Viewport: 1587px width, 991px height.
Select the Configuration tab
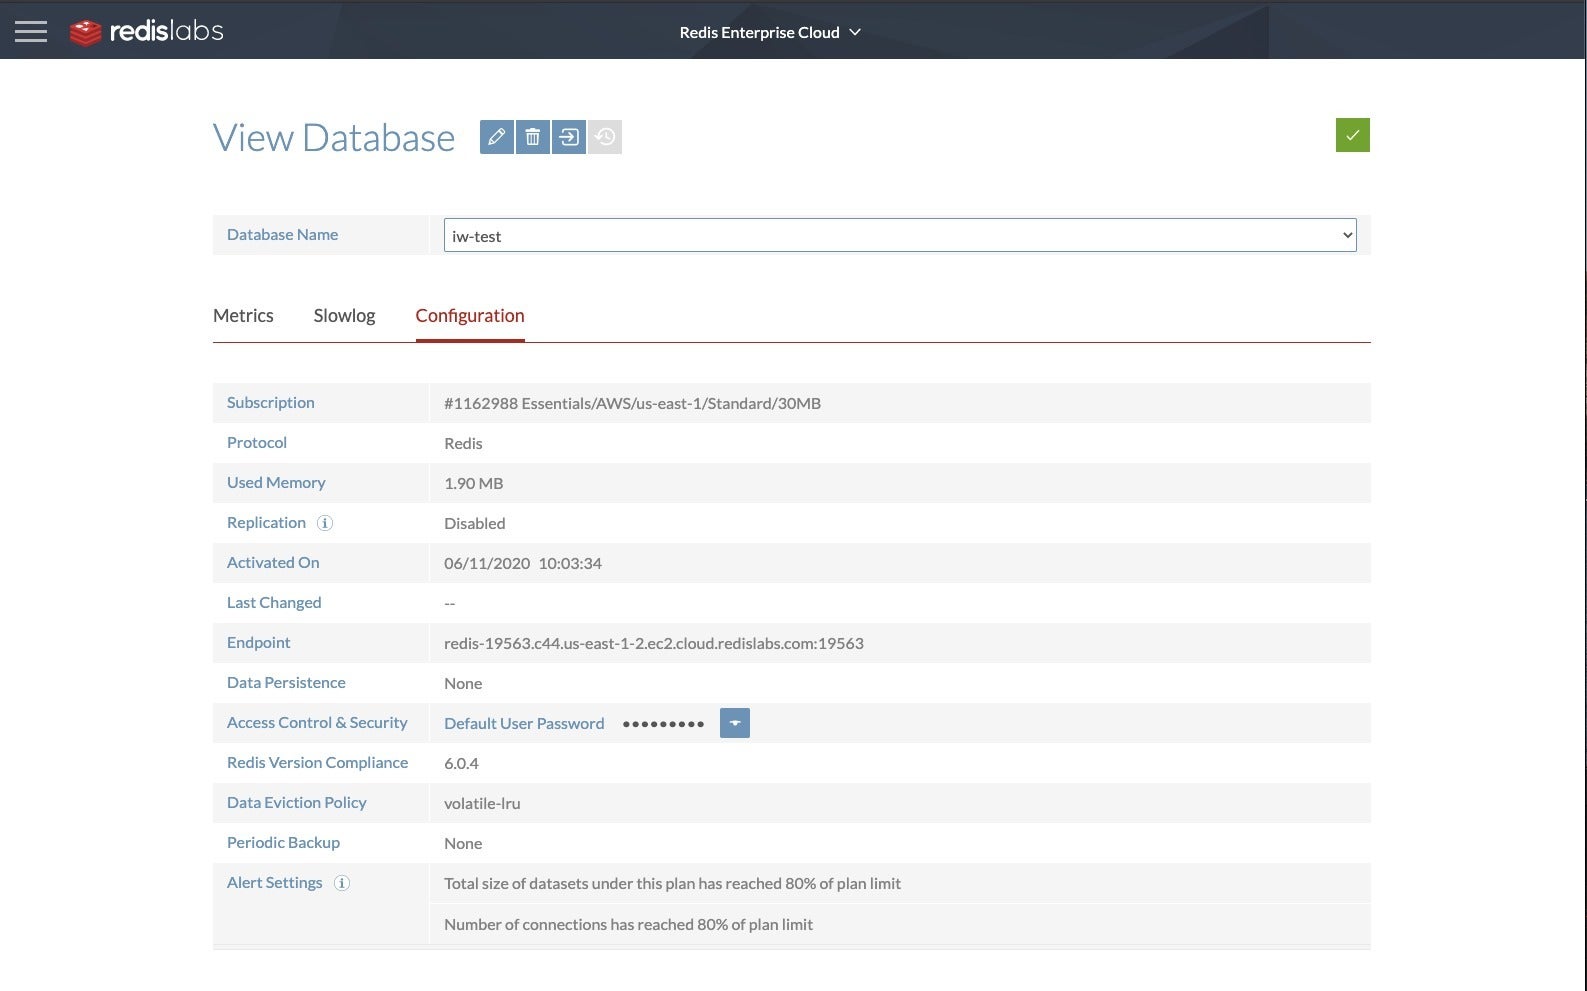470,316
